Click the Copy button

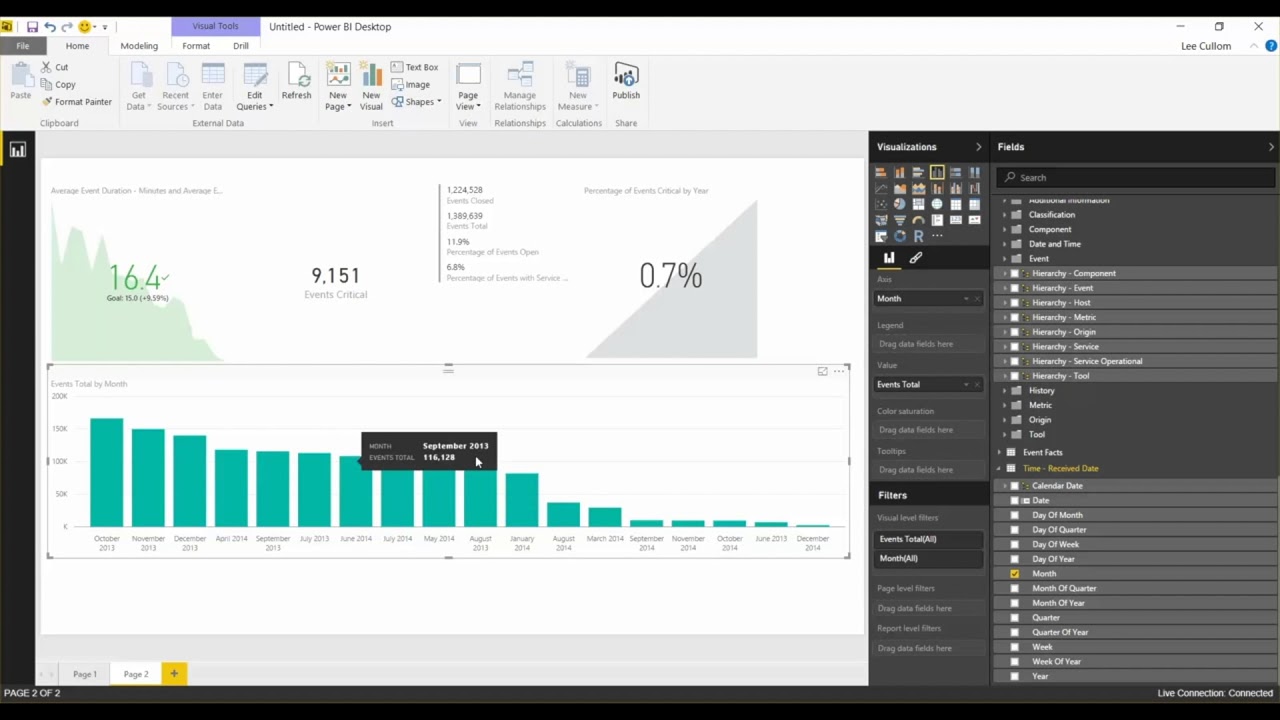click(58, 85)
